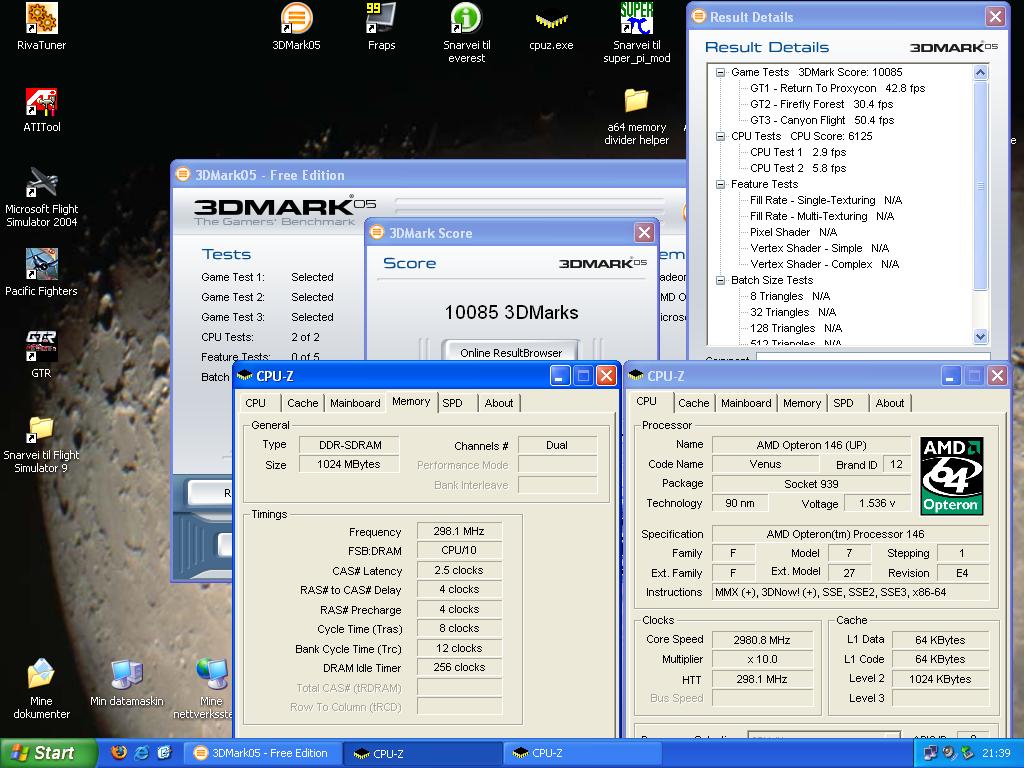Viewport: 1024px width, 768px height.
Task: Activate the second CPU-Z taskbar button
Action: (583, 753)
